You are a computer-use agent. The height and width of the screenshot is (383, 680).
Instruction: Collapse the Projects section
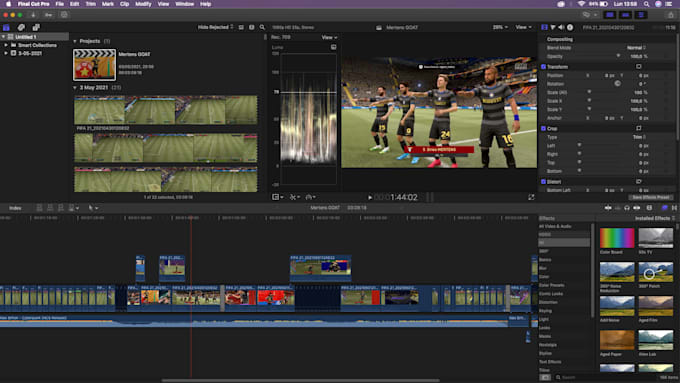75,41
